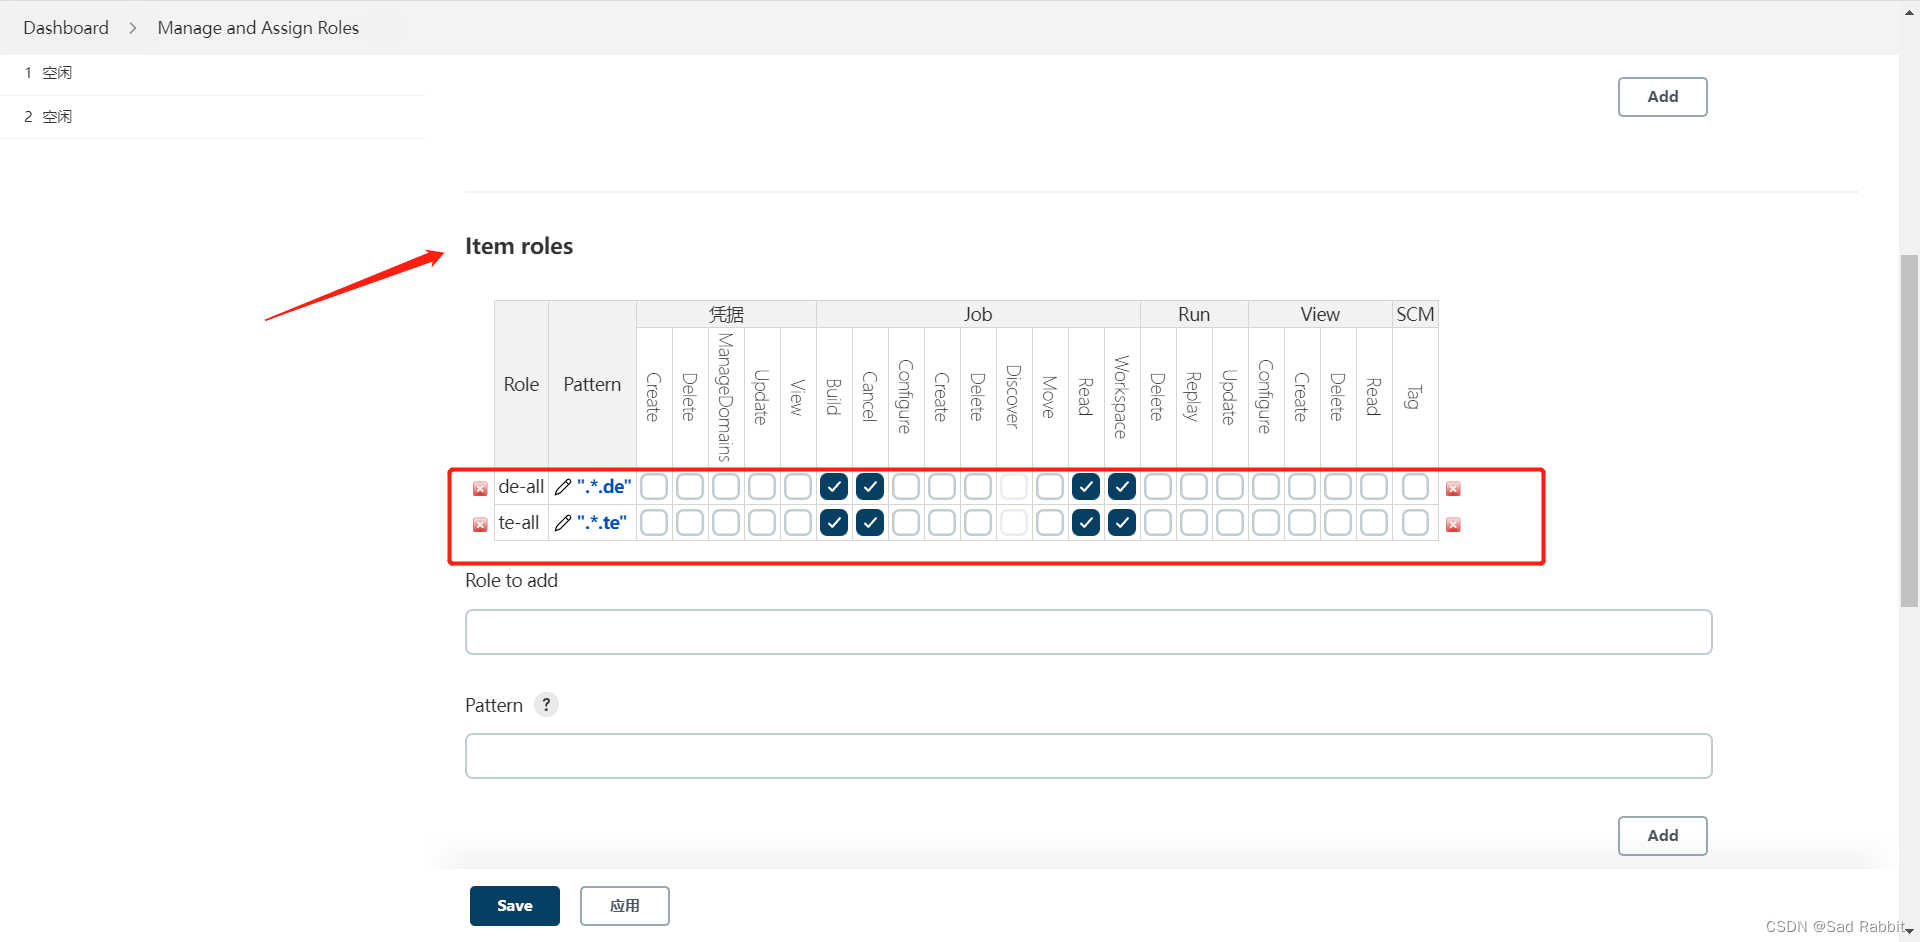Edit the de-all pattern pencil icon
This screenshot has height=942, width=1920.
click(x=563, y=487)
